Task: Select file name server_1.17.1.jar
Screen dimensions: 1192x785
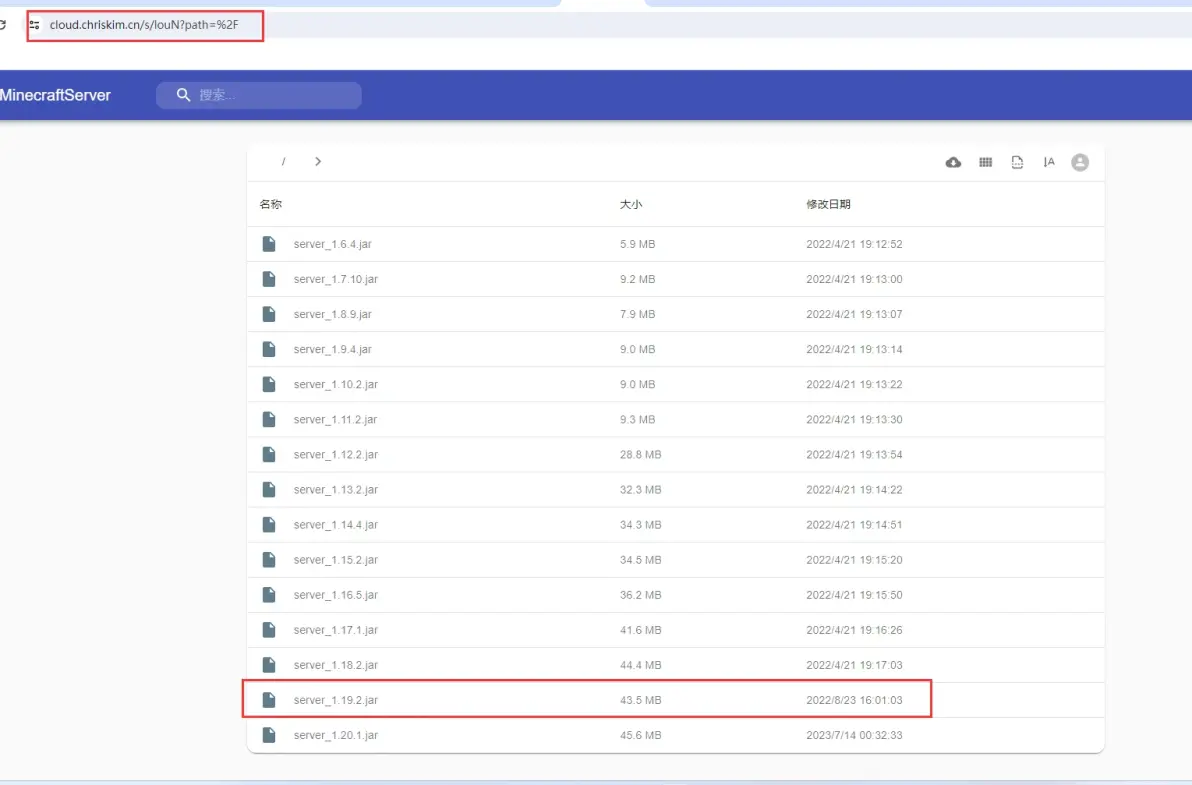Action: click(335, 630)
